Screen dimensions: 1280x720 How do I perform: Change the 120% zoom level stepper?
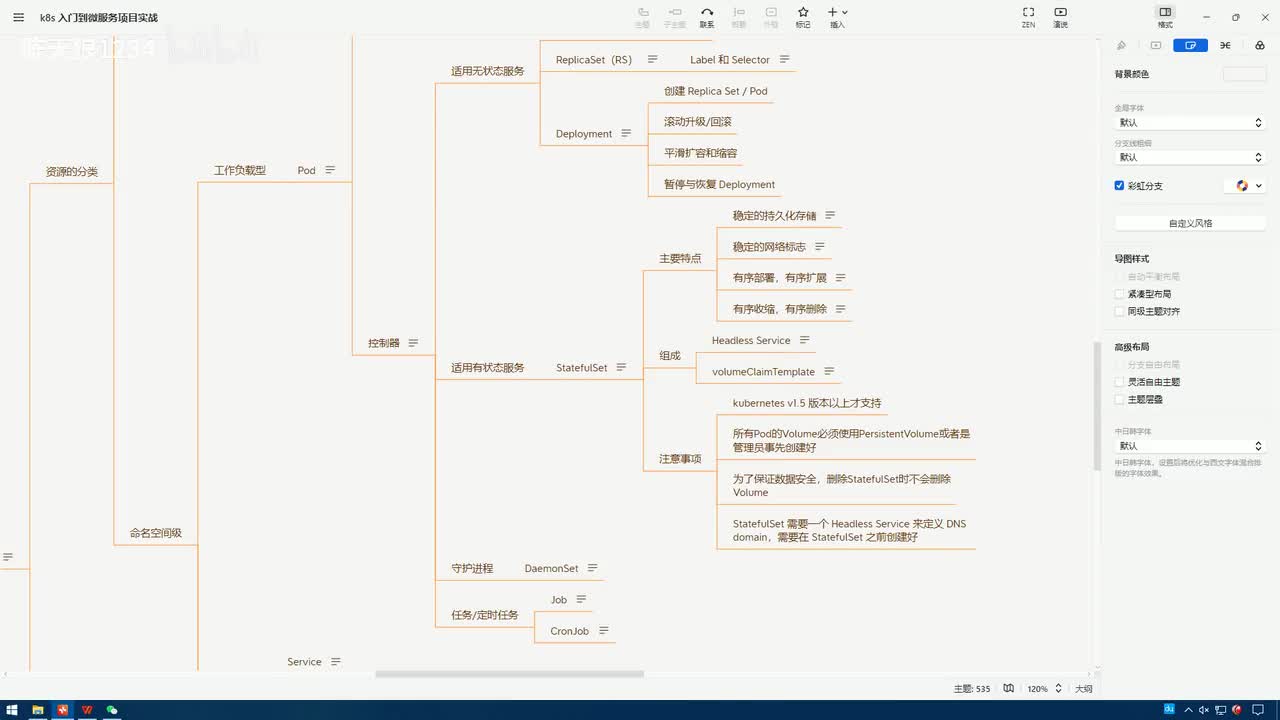tap(1058, 688)
